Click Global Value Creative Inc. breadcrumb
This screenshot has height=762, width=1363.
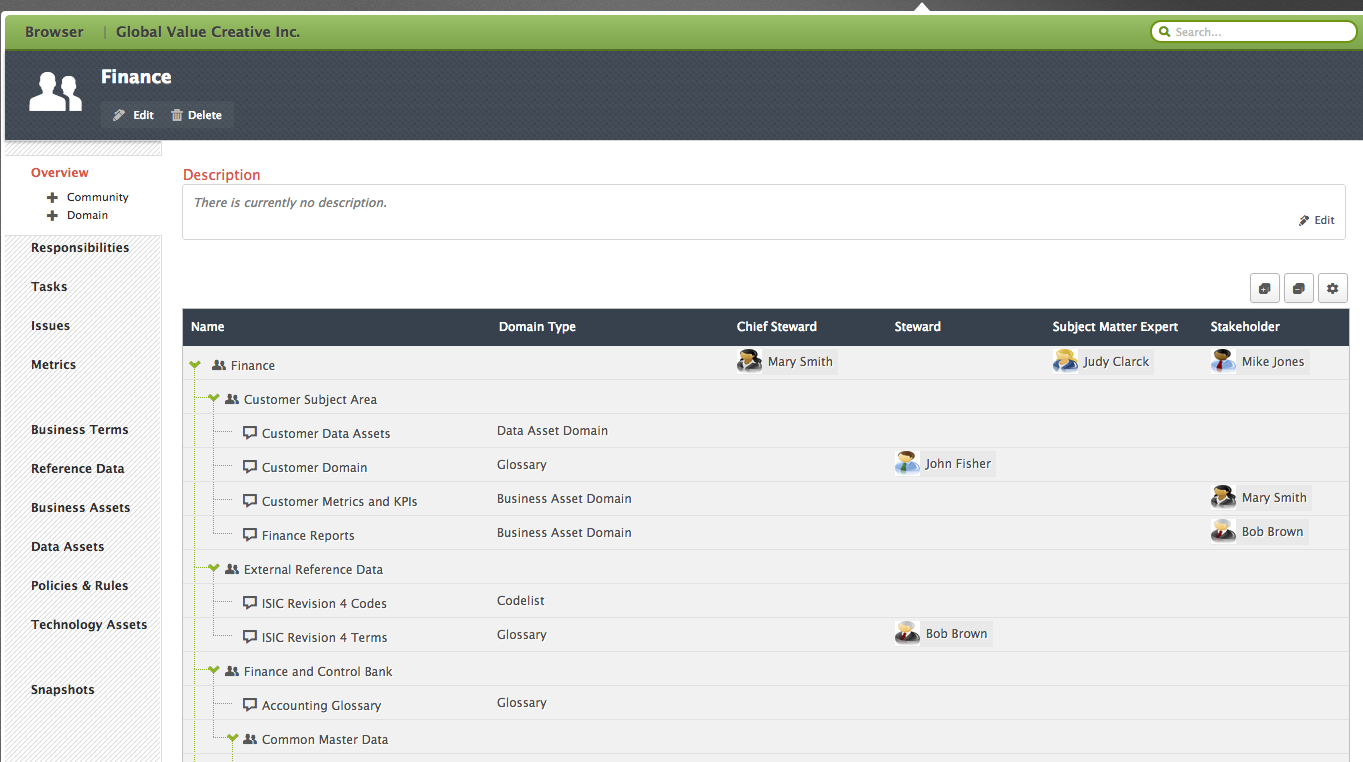pos(208,32)
